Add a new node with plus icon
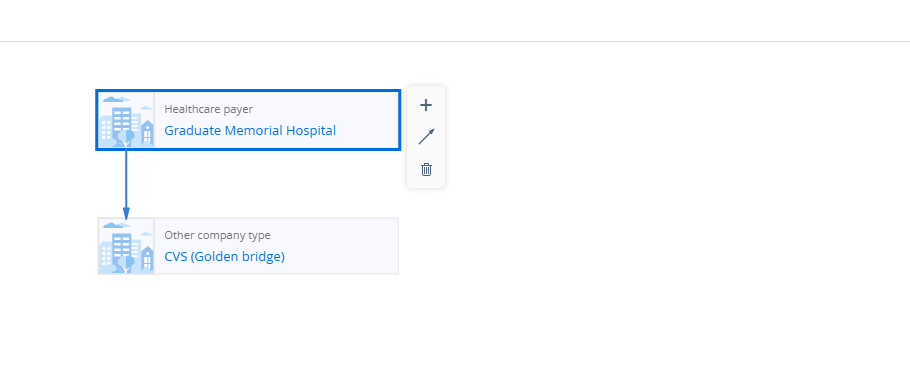This screenshot has width=910, height=387. coord(426,105)
